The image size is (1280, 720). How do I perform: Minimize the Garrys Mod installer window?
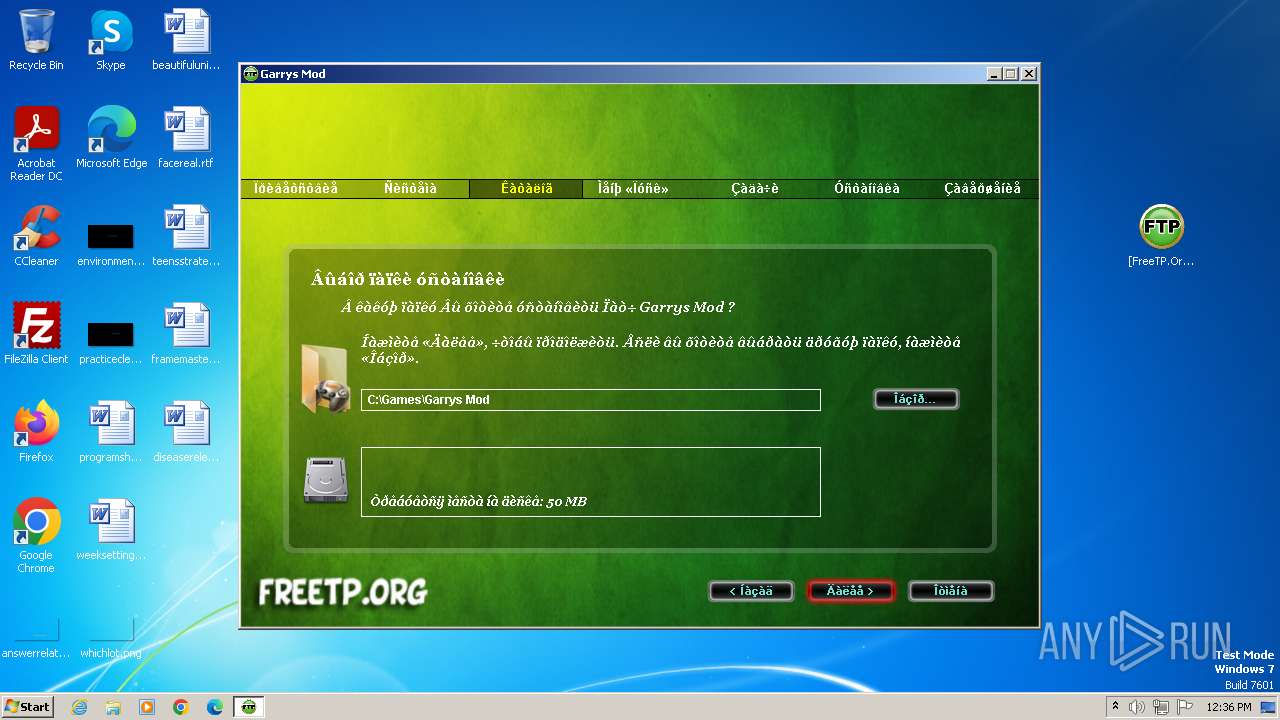pyautogui.click(x=994, y=74)
